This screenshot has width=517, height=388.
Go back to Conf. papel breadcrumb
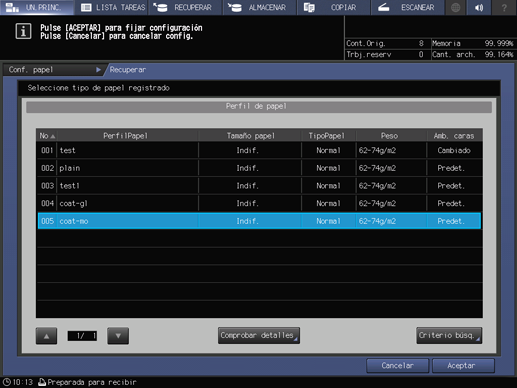pyautogui.click(x=53, y=70)
